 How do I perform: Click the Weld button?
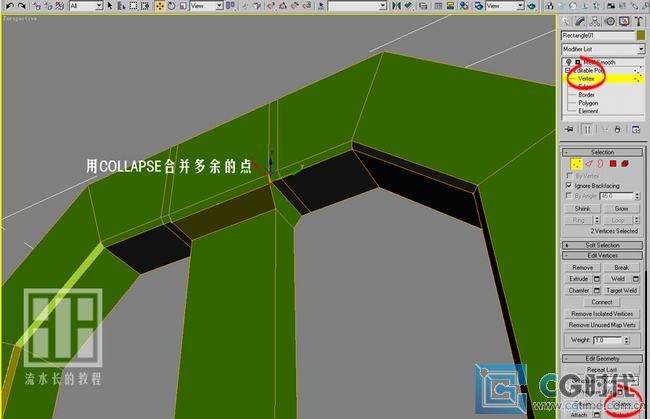pyautogui.click(x=618, y=279)
